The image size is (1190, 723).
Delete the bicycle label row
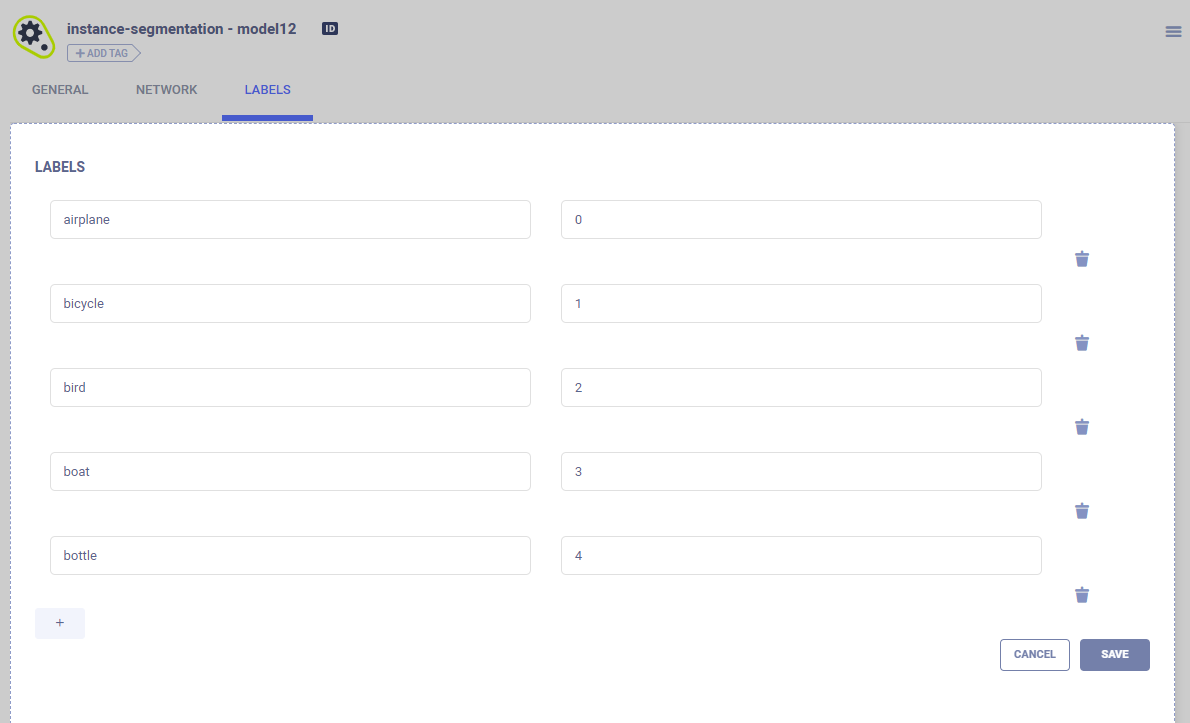[x=1081, y=343]
